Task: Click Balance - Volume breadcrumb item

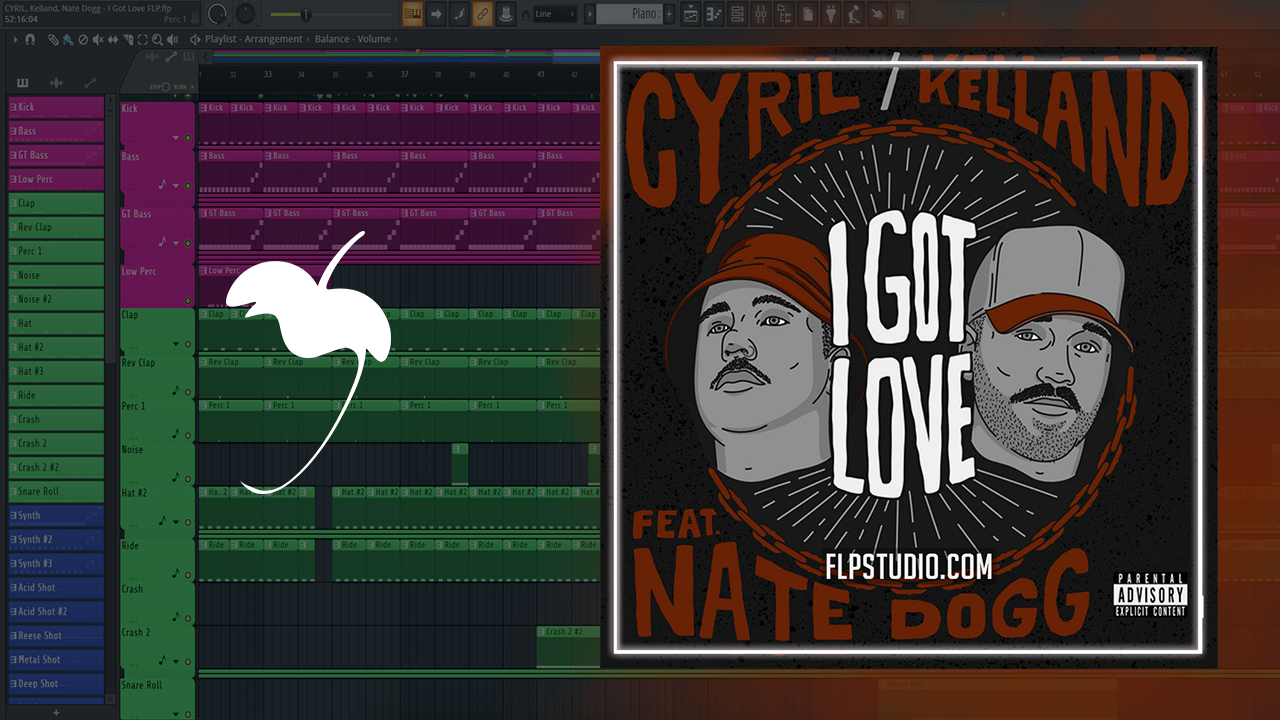Action: click(352, 39)
